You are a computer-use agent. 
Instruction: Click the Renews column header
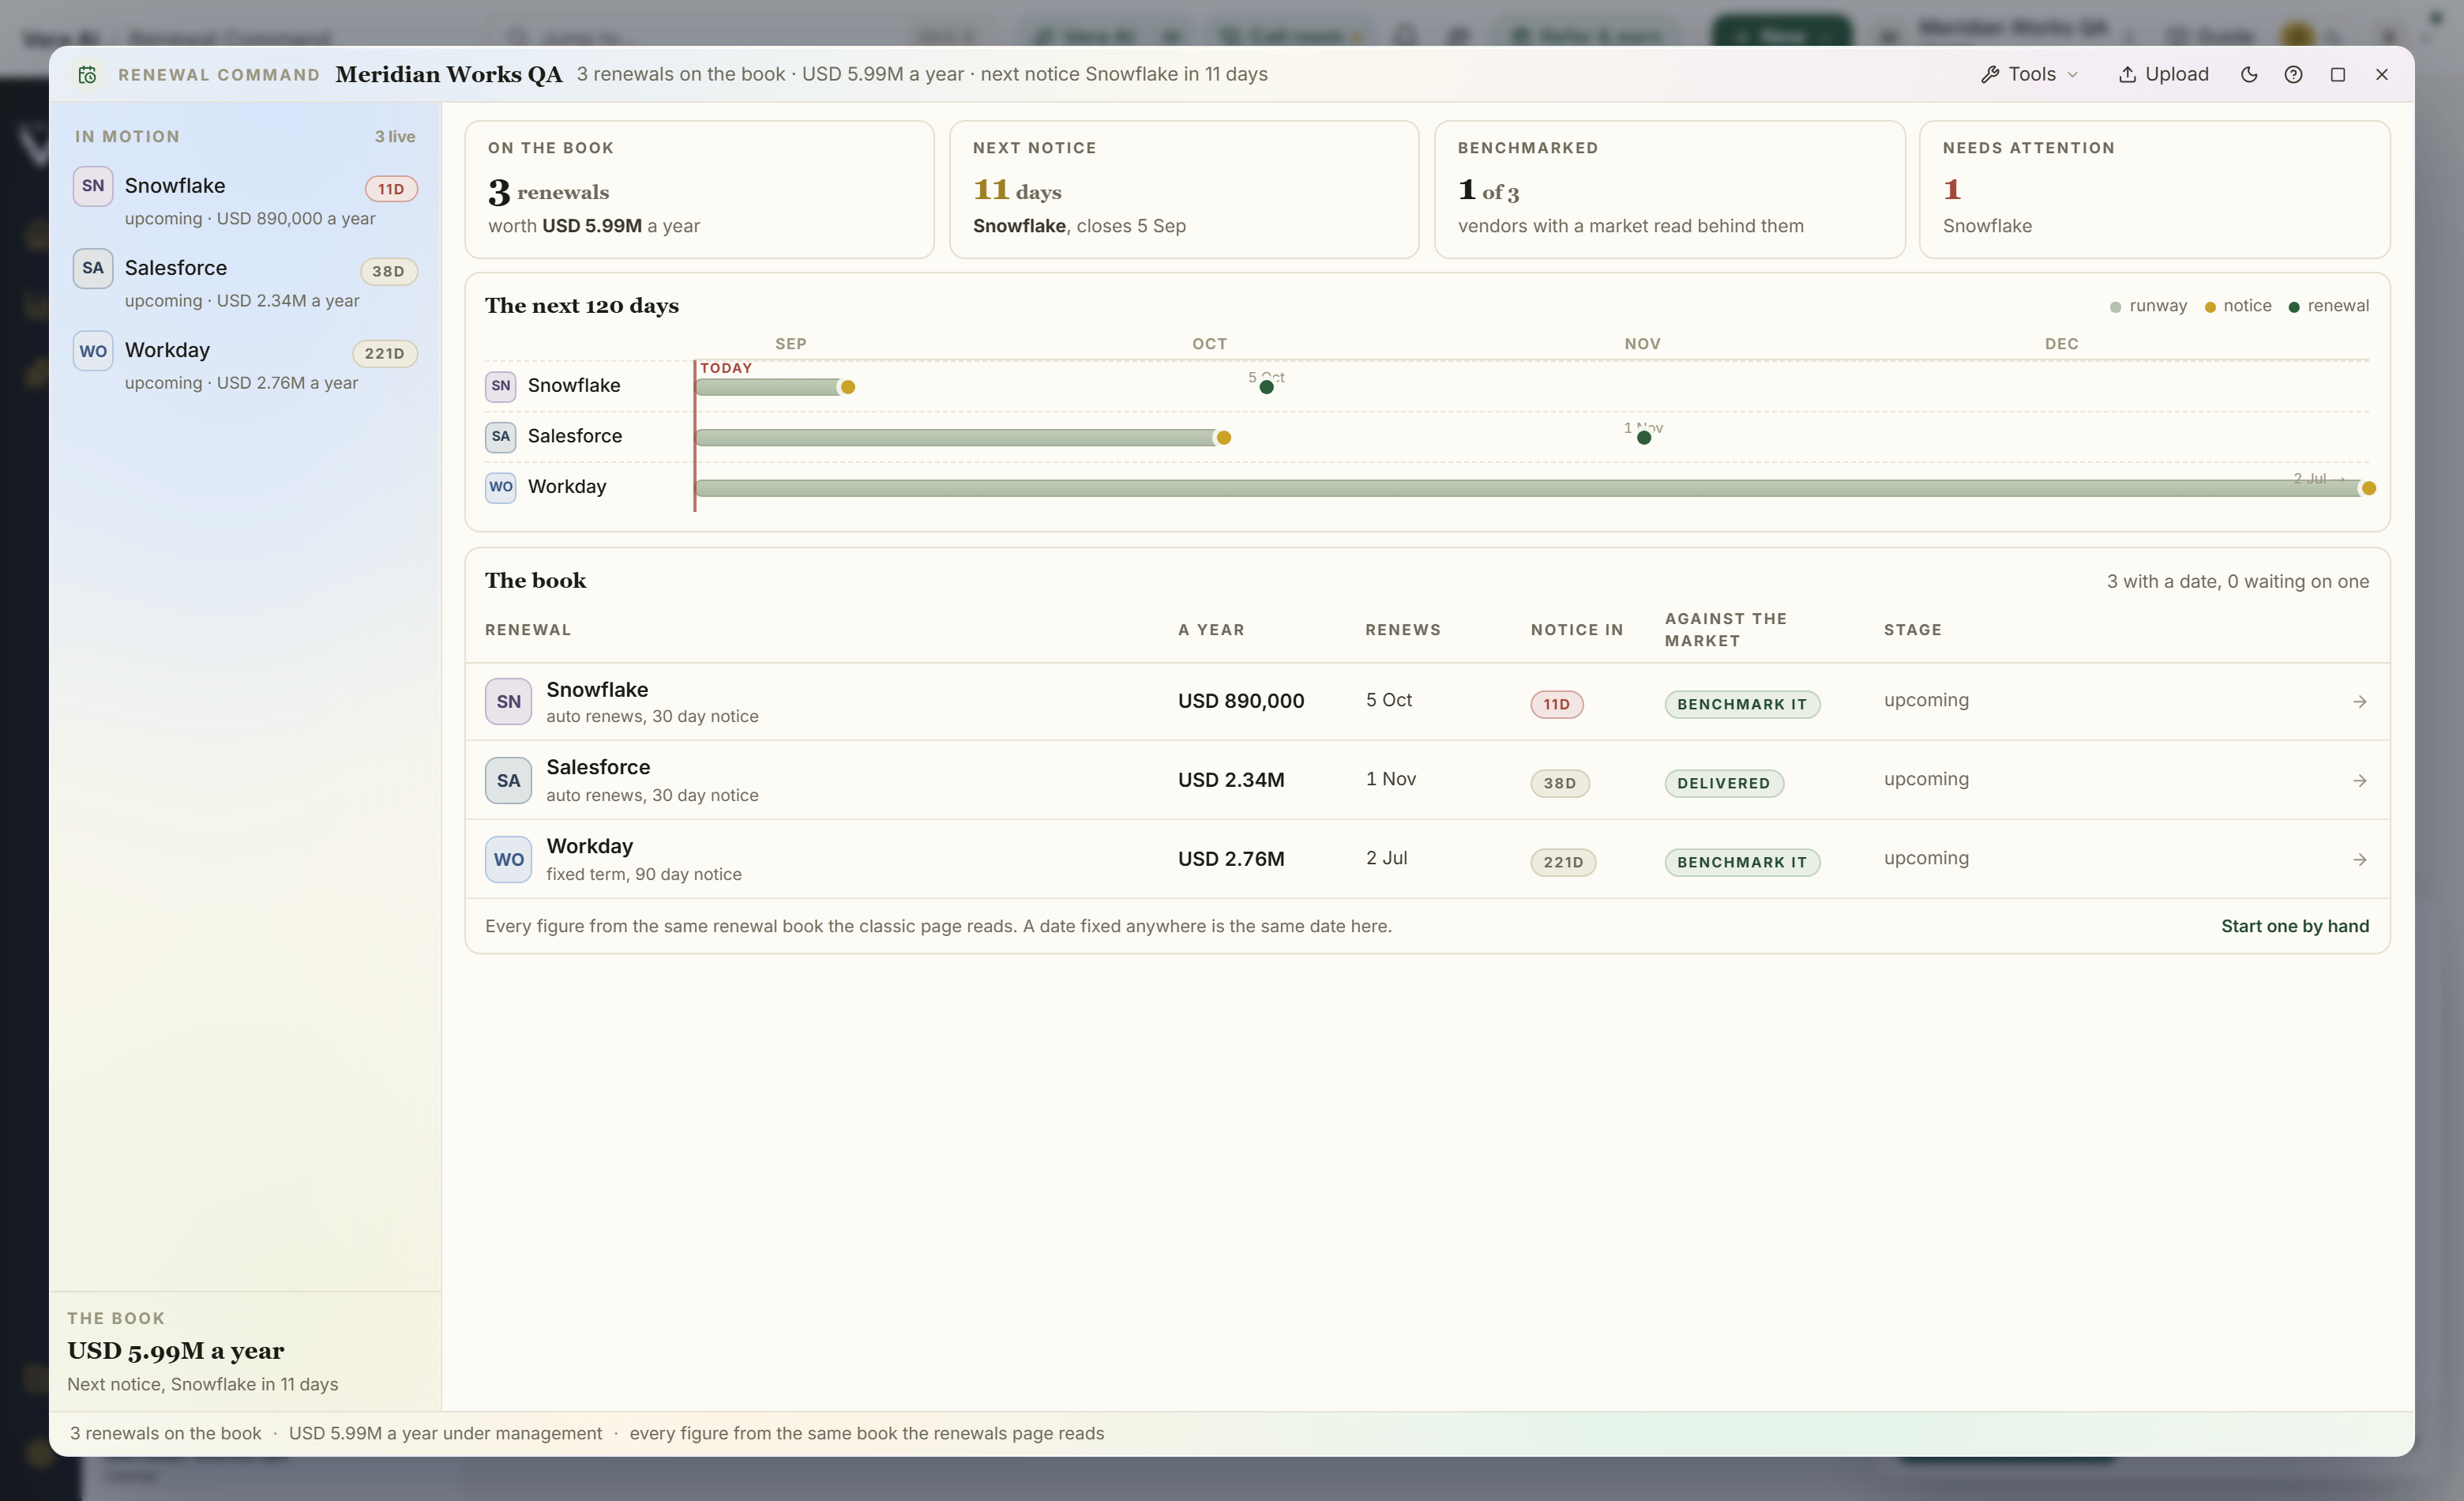tap(1403, 630)
